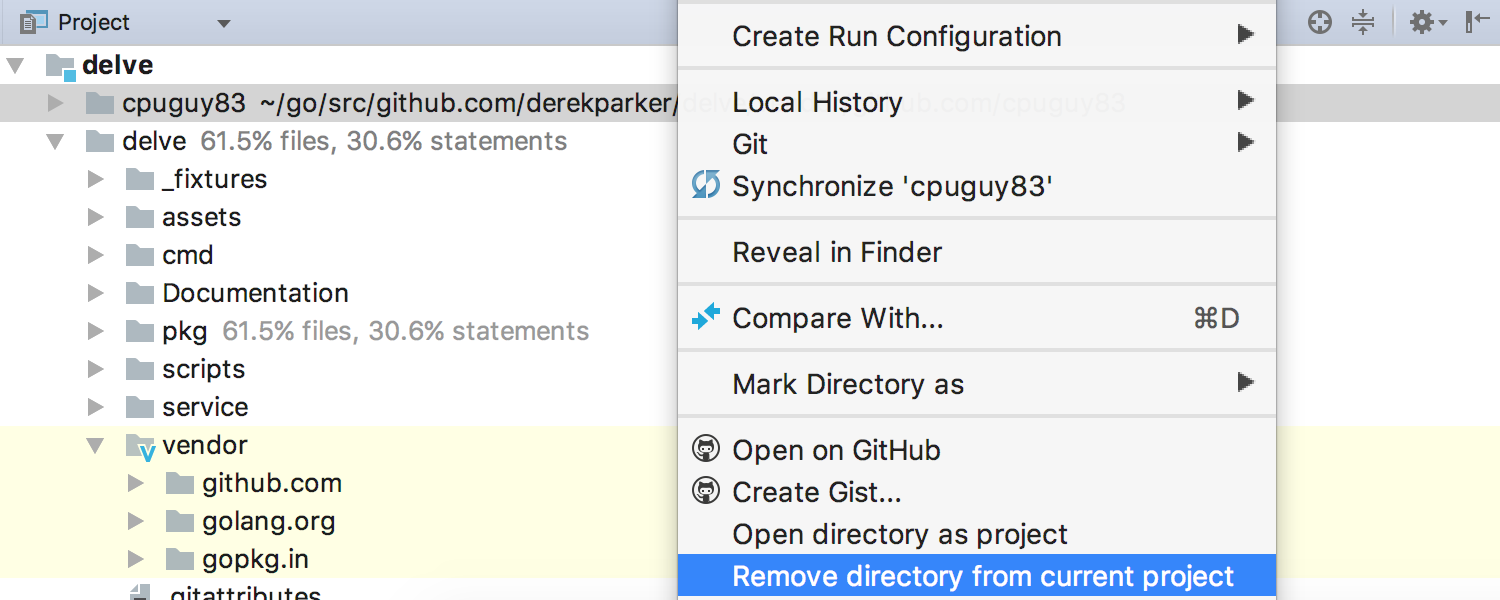The width and height of the screenshot is (1500, 600).
Task: Choose Compare With... menu entry
Action: [x=977, y=318]
